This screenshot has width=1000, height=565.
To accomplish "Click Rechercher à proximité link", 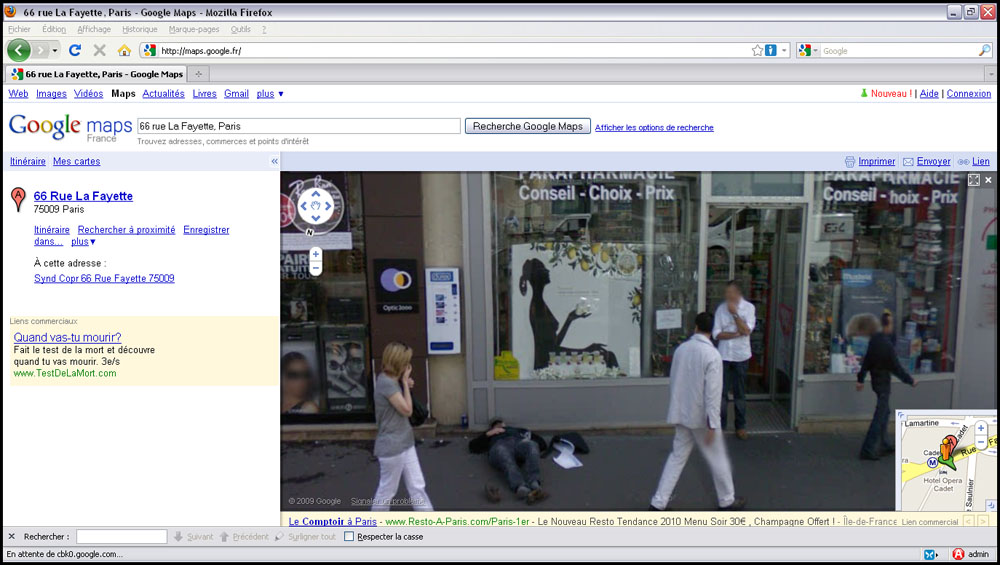I will [126, 230].
